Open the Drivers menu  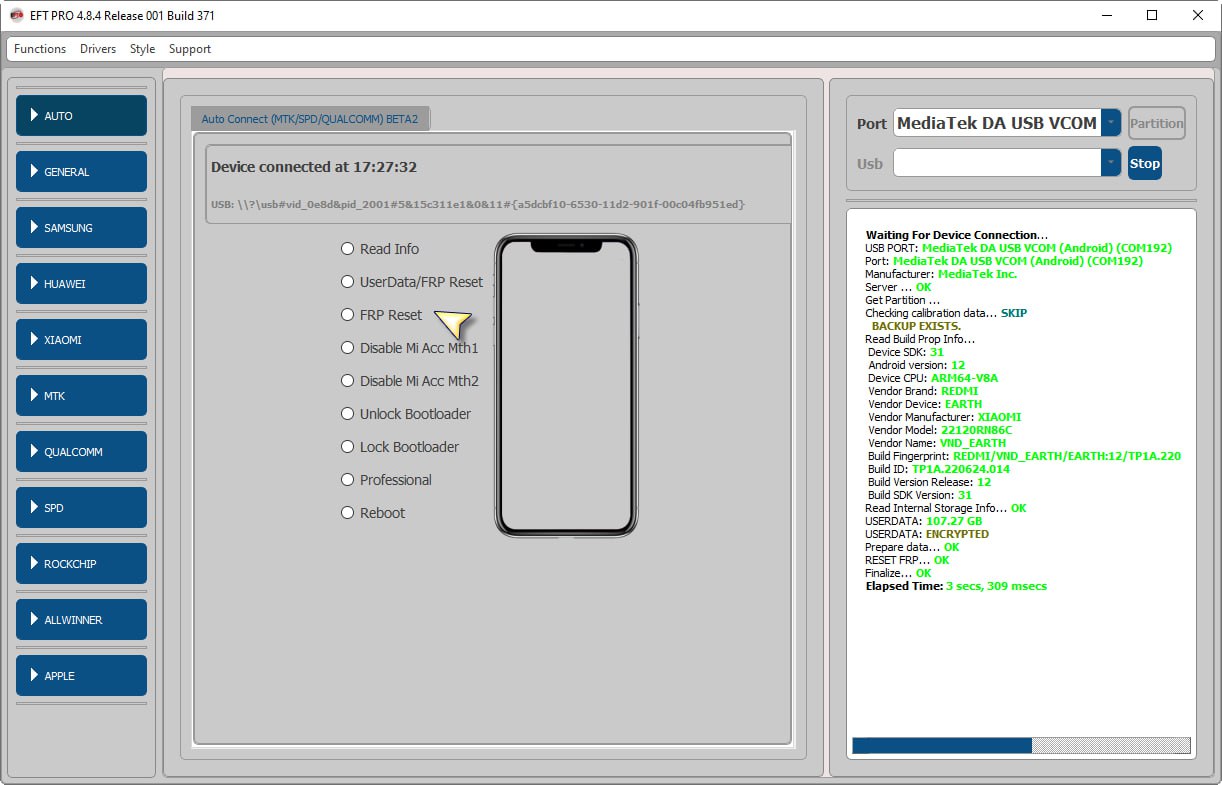click(x=98, y=49)
